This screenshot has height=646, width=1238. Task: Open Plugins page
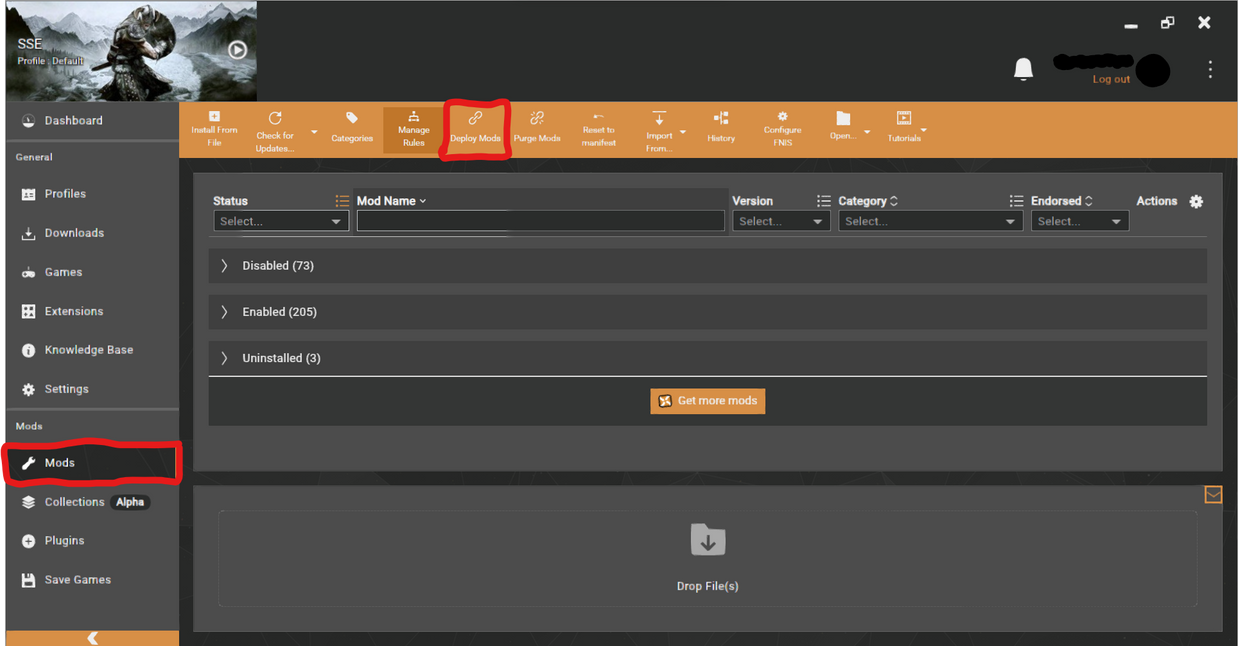tap(92, 541)
